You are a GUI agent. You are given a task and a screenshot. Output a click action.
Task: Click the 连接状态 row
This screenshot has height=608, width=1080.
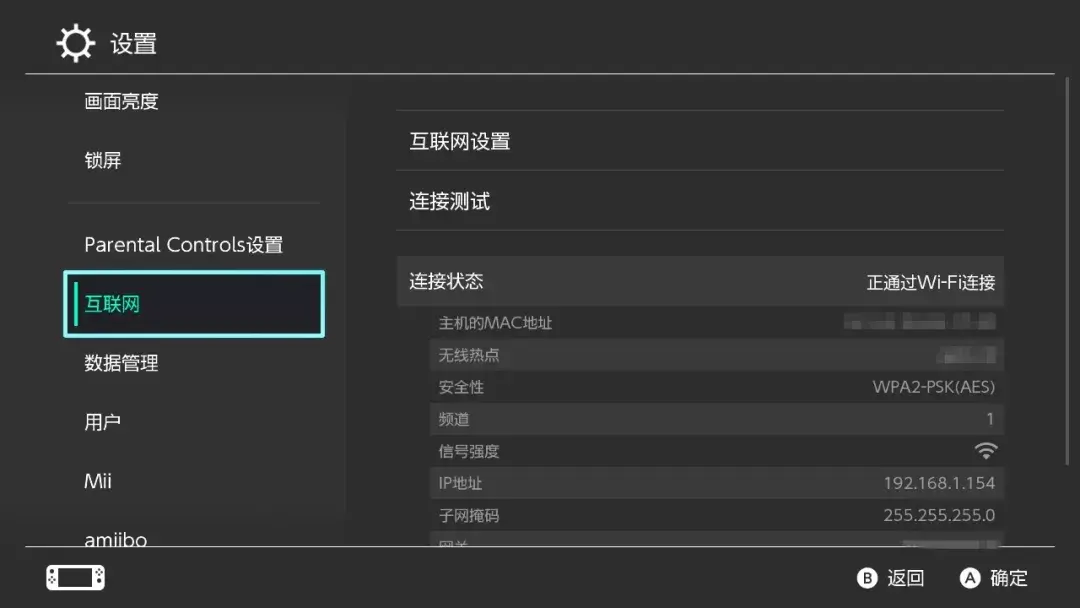click(700, 282)
